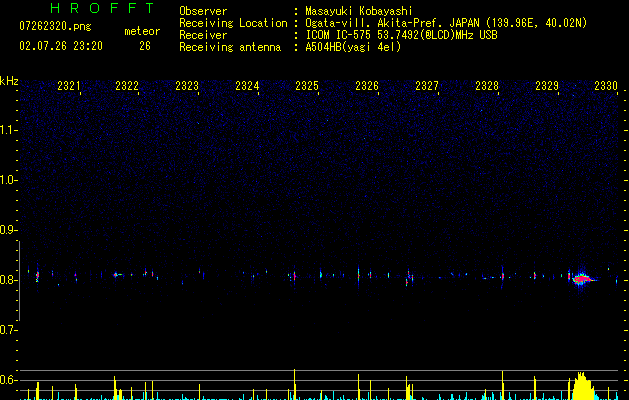
Task: Click the HROFFT title text
Action: pos(103,8)
